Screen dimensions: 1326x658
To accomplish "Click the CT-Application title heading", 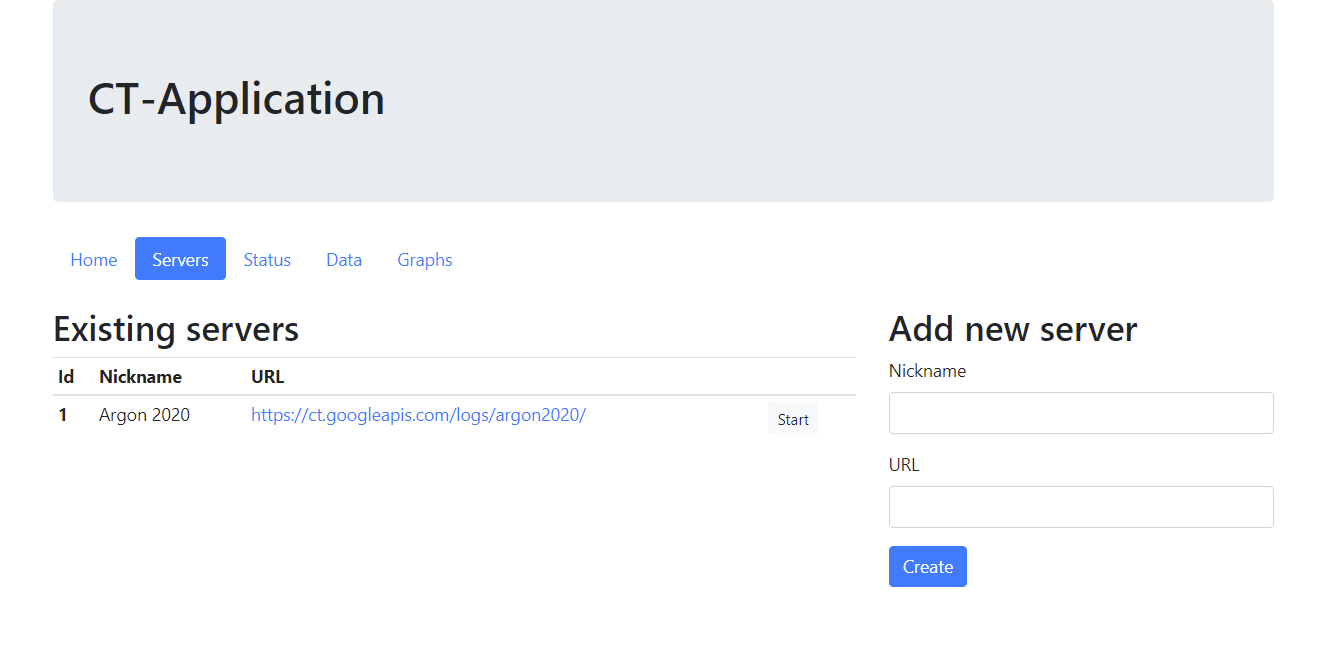I will 236,99.
